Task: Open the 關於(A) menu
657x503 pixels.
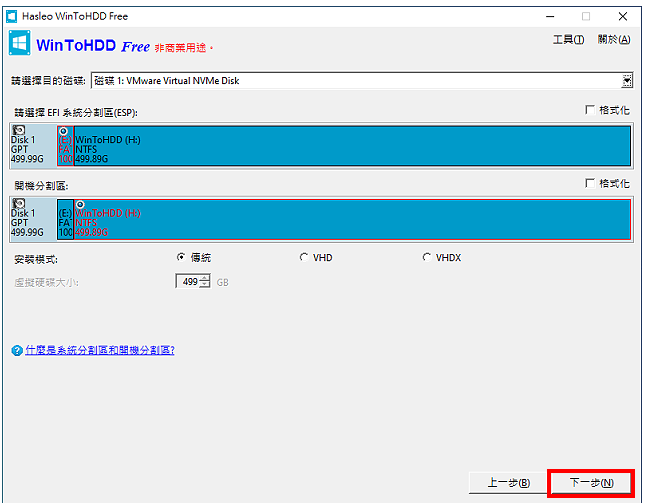Action: click(614, 39)
